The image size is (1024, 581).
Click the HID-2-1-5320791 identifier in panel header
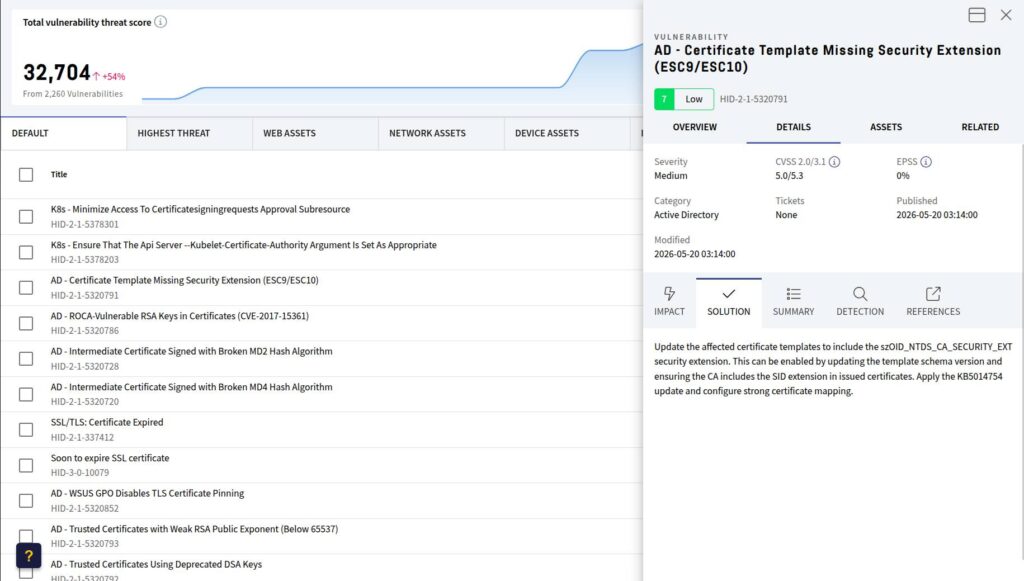click(x=754, y=99)
